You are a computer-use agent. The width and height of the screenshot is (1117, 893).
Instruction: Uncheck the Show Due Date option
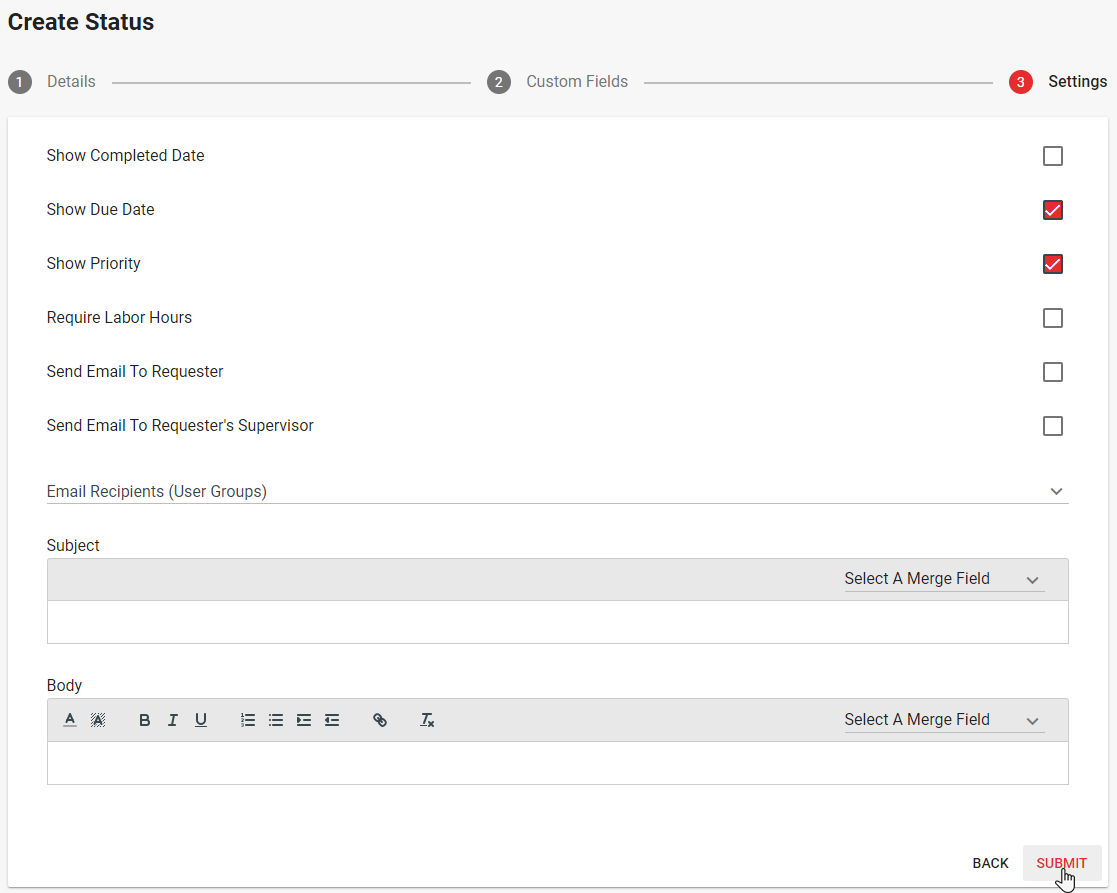(1052, 210)
